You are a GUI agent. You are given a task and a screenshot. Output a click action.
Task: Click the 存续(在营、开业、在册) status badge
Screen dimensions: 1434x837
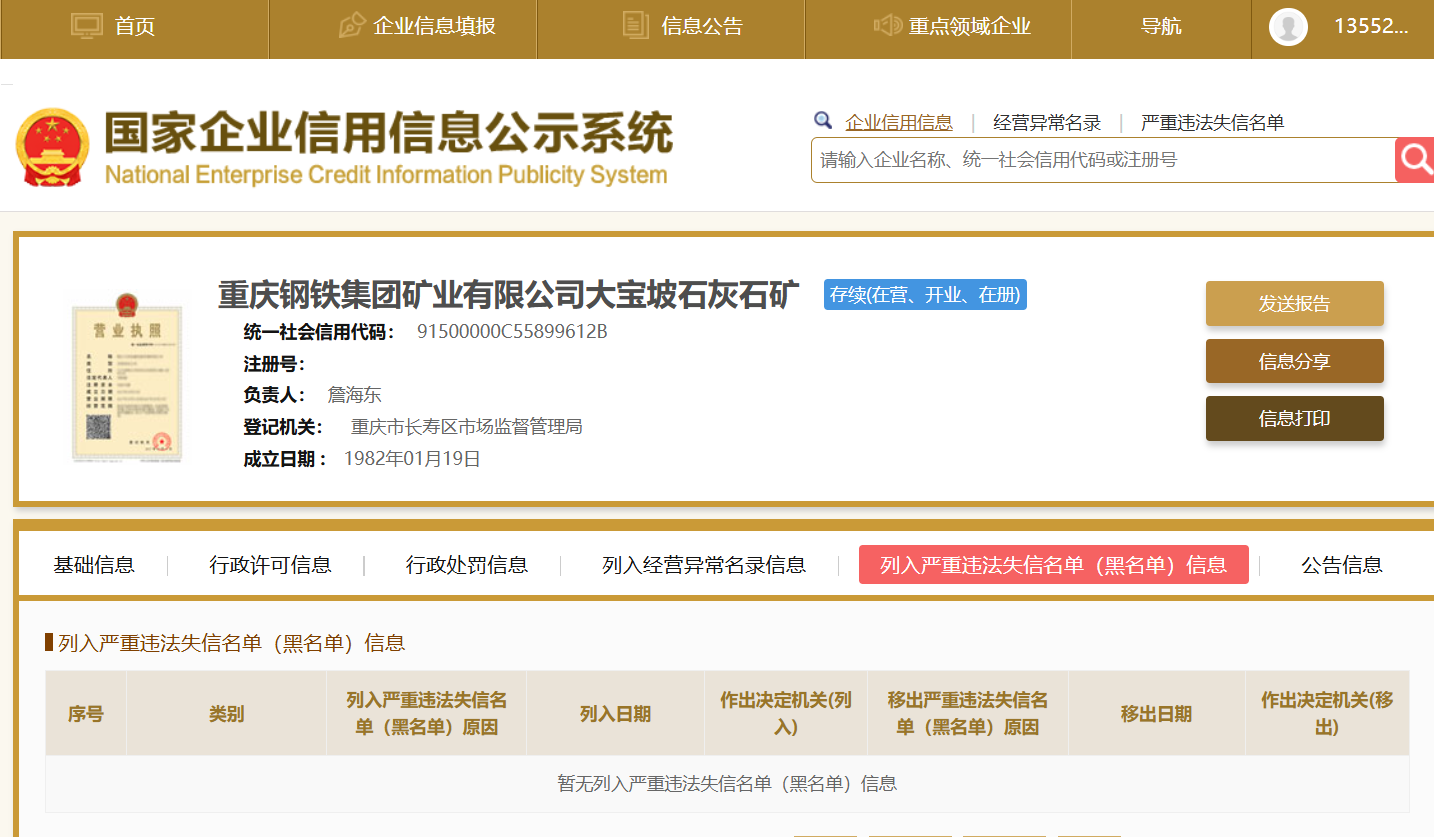coord(925,294)
